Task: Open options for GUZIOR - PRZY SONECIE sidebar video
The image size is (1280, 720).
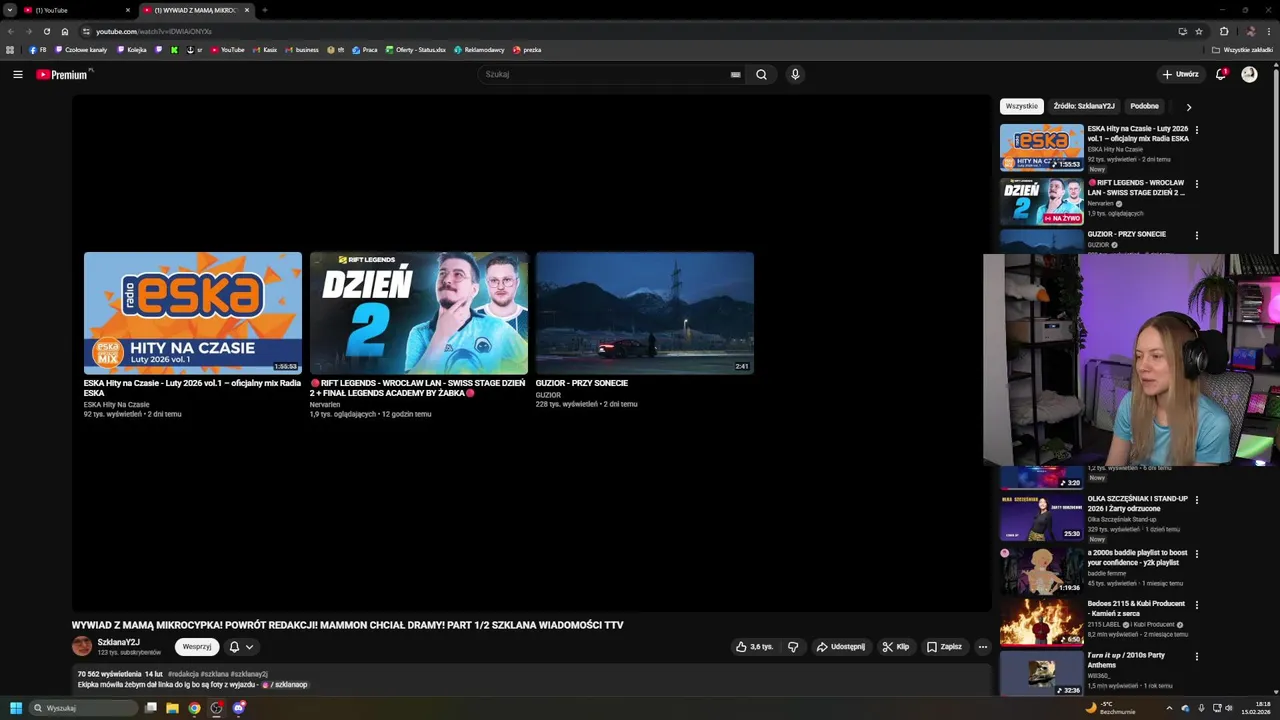Action: [x=1196, y=235]
